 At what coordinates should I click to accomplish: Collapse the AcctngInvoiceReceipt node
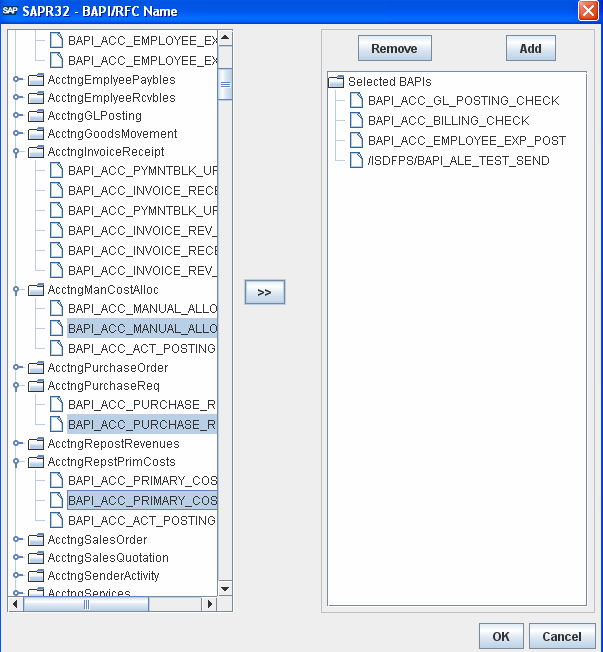16,152
